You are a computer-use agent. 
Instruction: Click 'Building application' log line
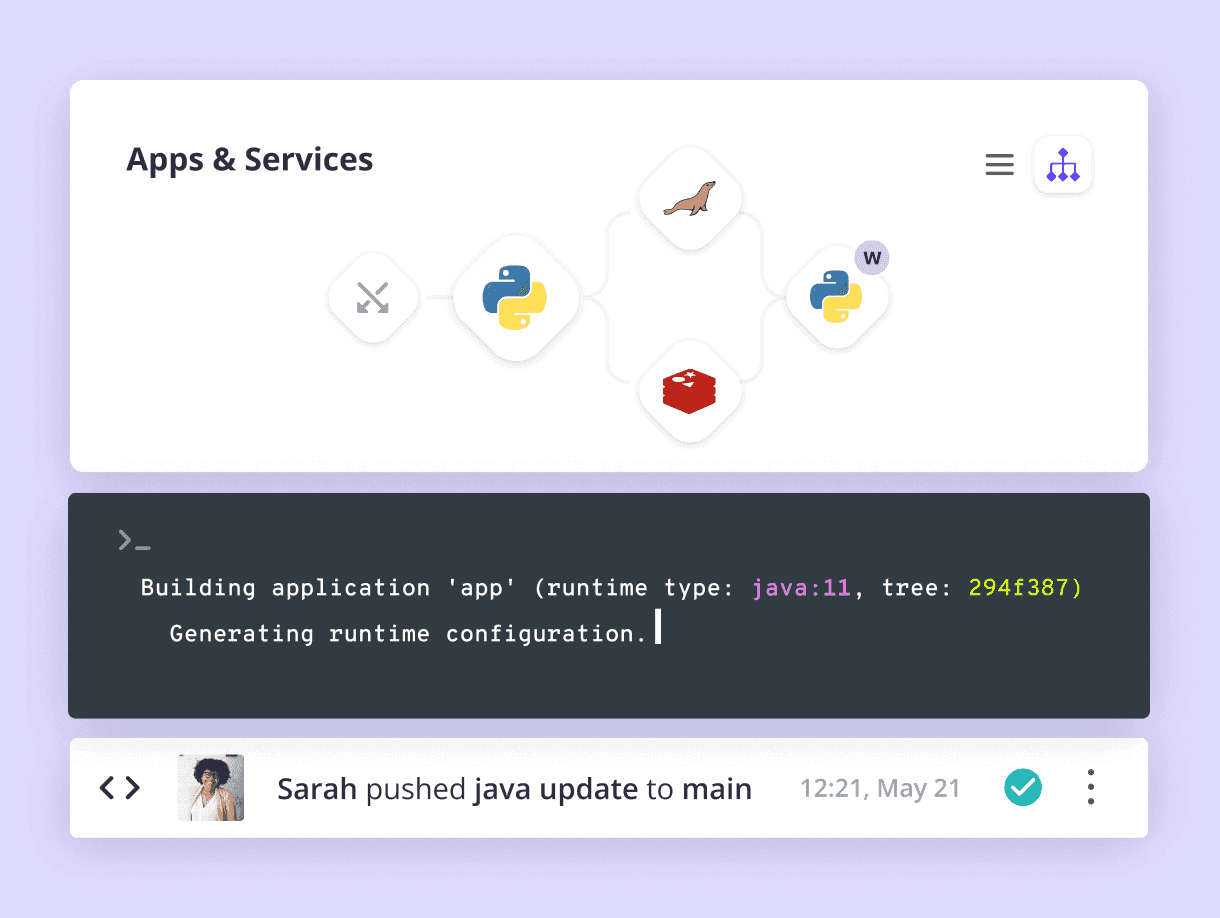tap(611, 588)
